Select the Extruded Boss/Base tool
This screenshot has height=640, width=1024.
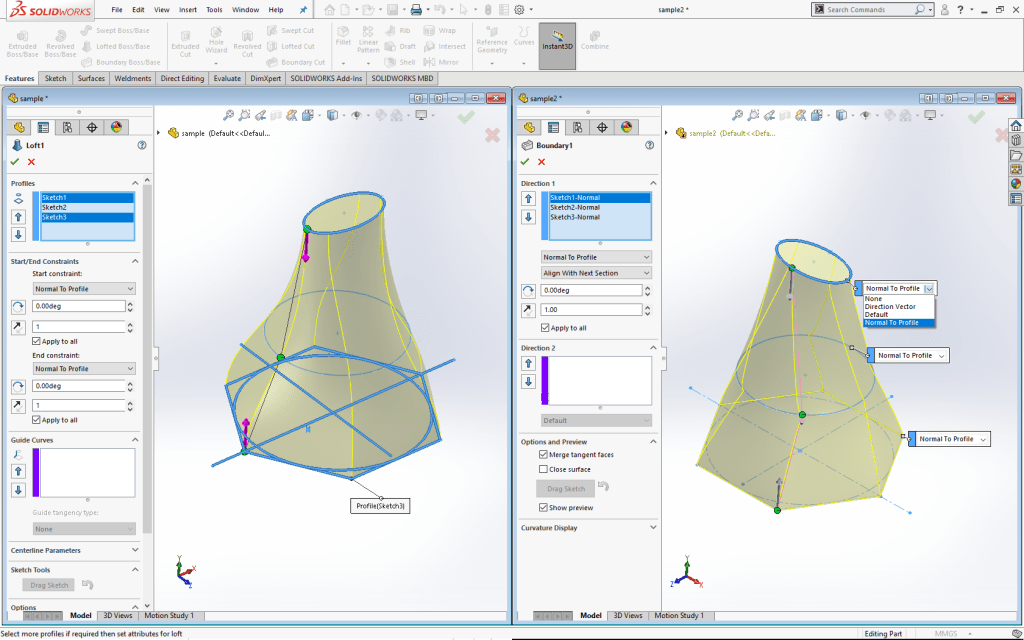[21, 40]
